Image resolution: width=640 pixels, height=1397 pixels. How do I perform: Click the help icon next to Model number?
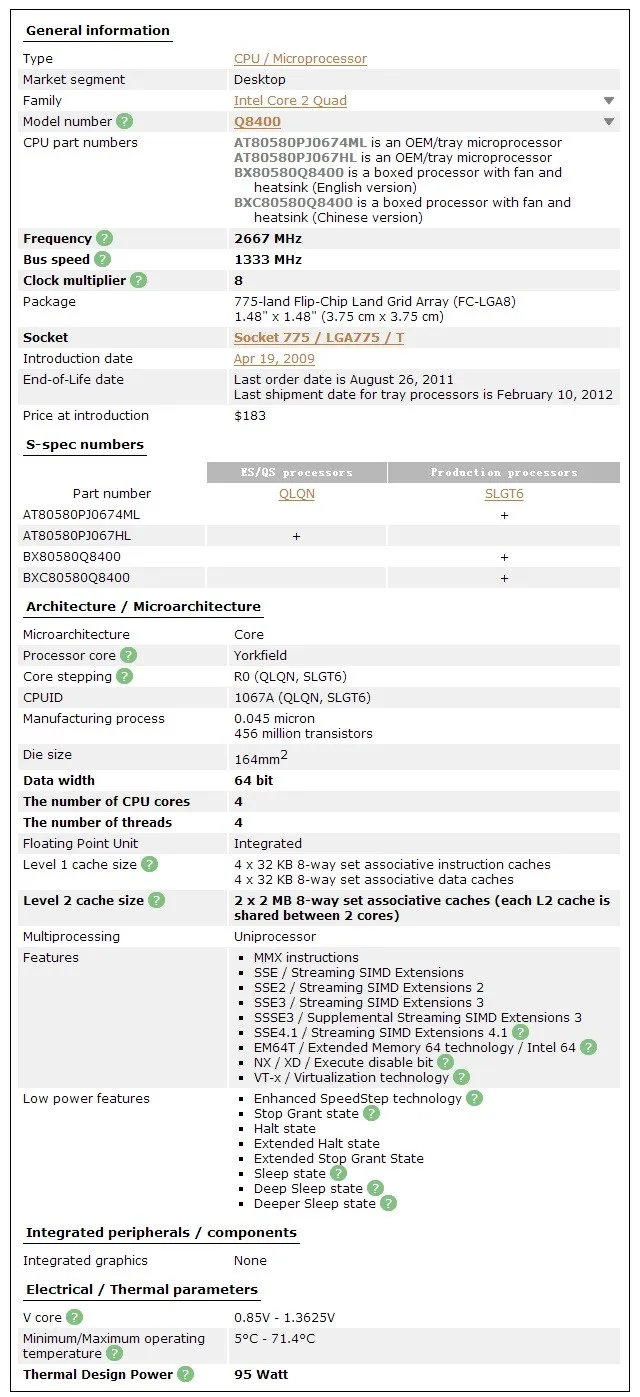(x=124, y=121)
